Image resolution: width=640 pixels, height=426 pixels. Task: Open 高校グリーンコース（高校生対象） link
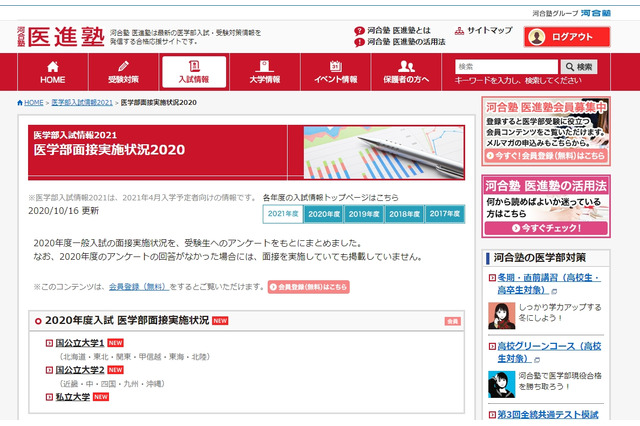coord(549,352)
